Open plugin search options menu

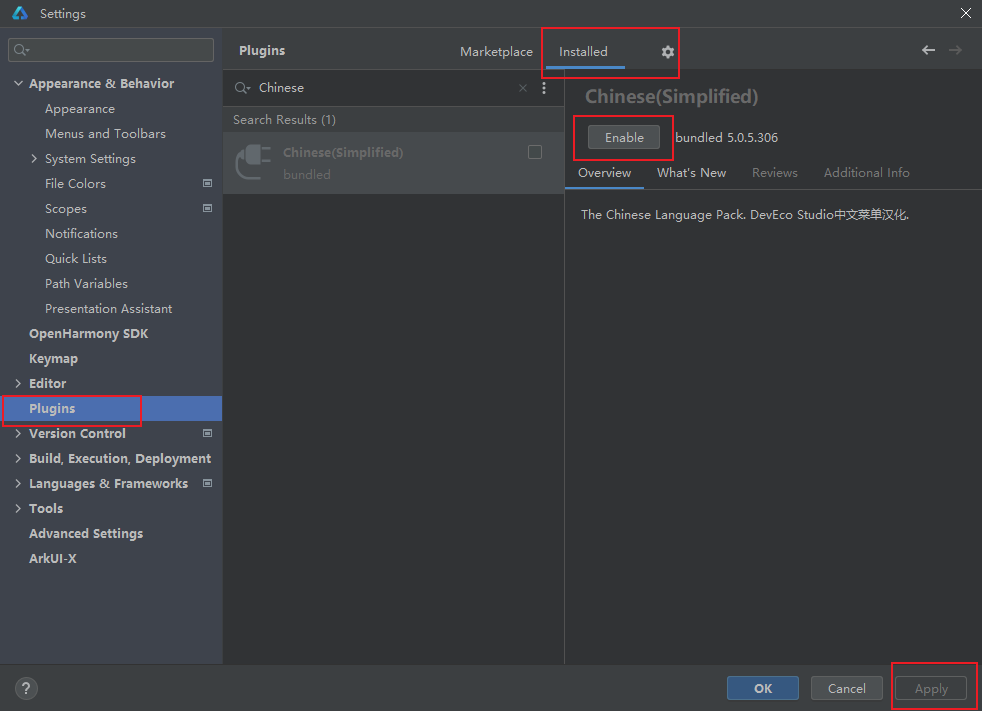pyautogui.click(x=544, y=88)
